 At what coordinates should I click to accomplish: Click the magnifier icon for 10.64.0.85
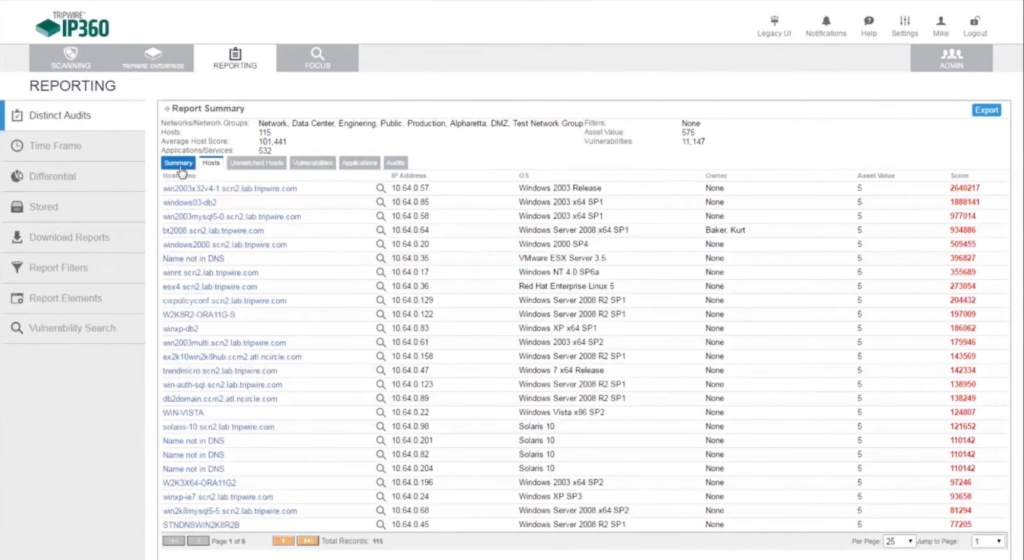point(381,202)
